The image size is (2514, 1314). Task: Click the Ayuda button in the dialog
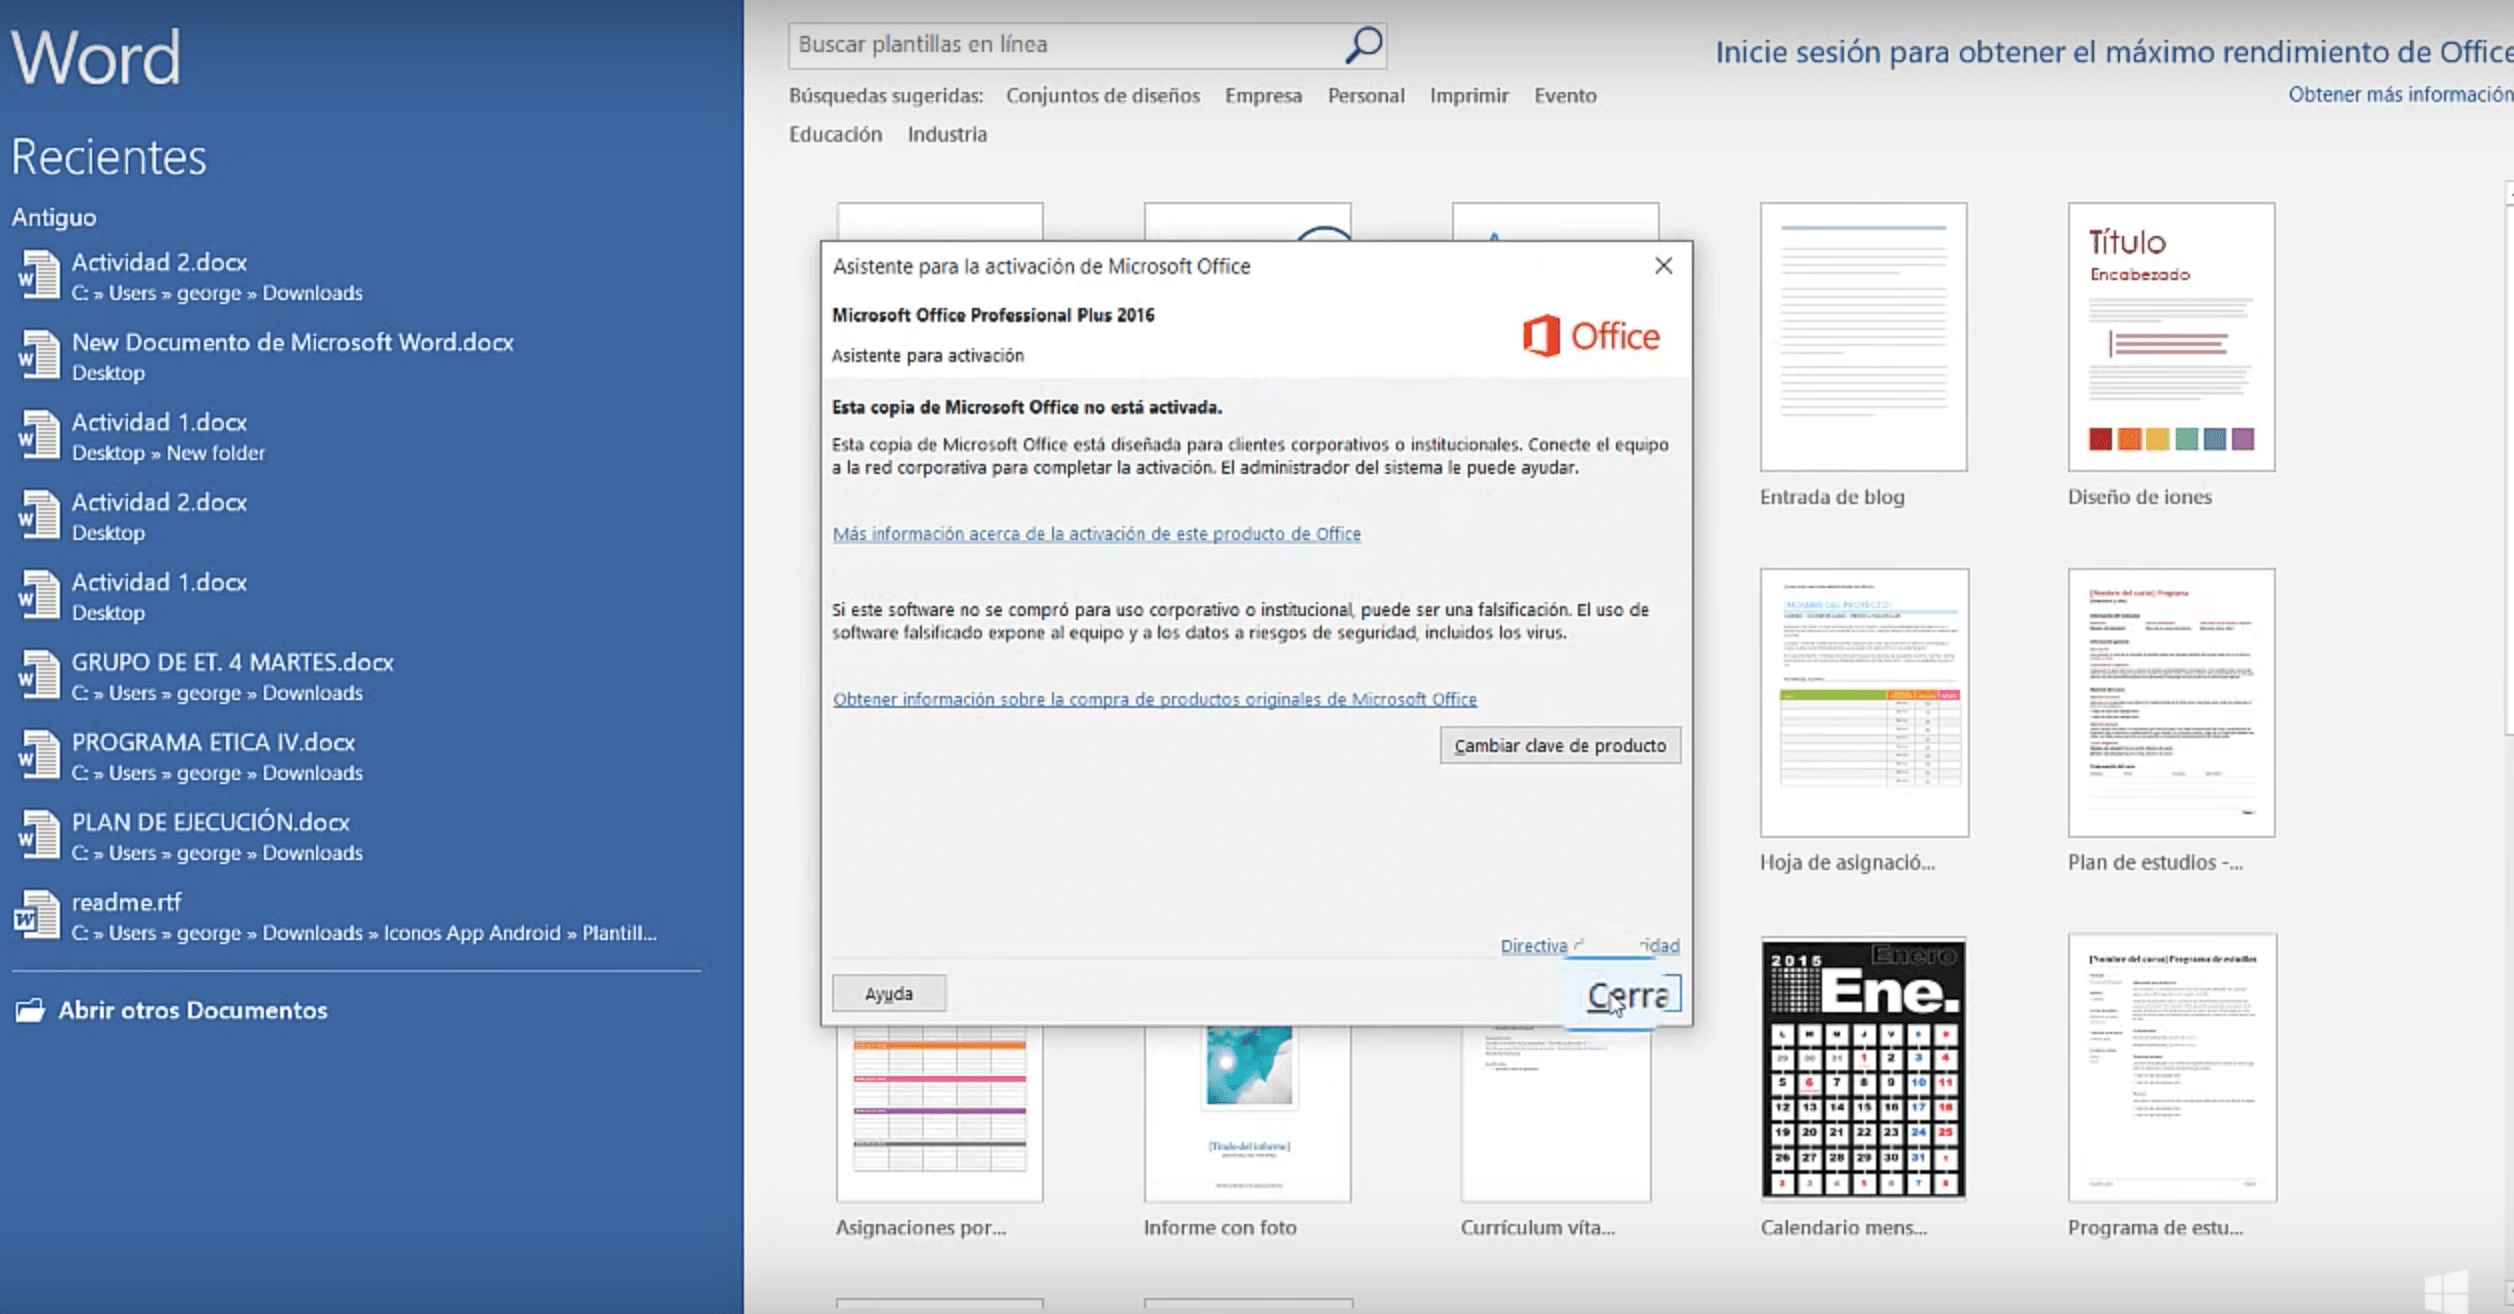[x=889, y=994]
